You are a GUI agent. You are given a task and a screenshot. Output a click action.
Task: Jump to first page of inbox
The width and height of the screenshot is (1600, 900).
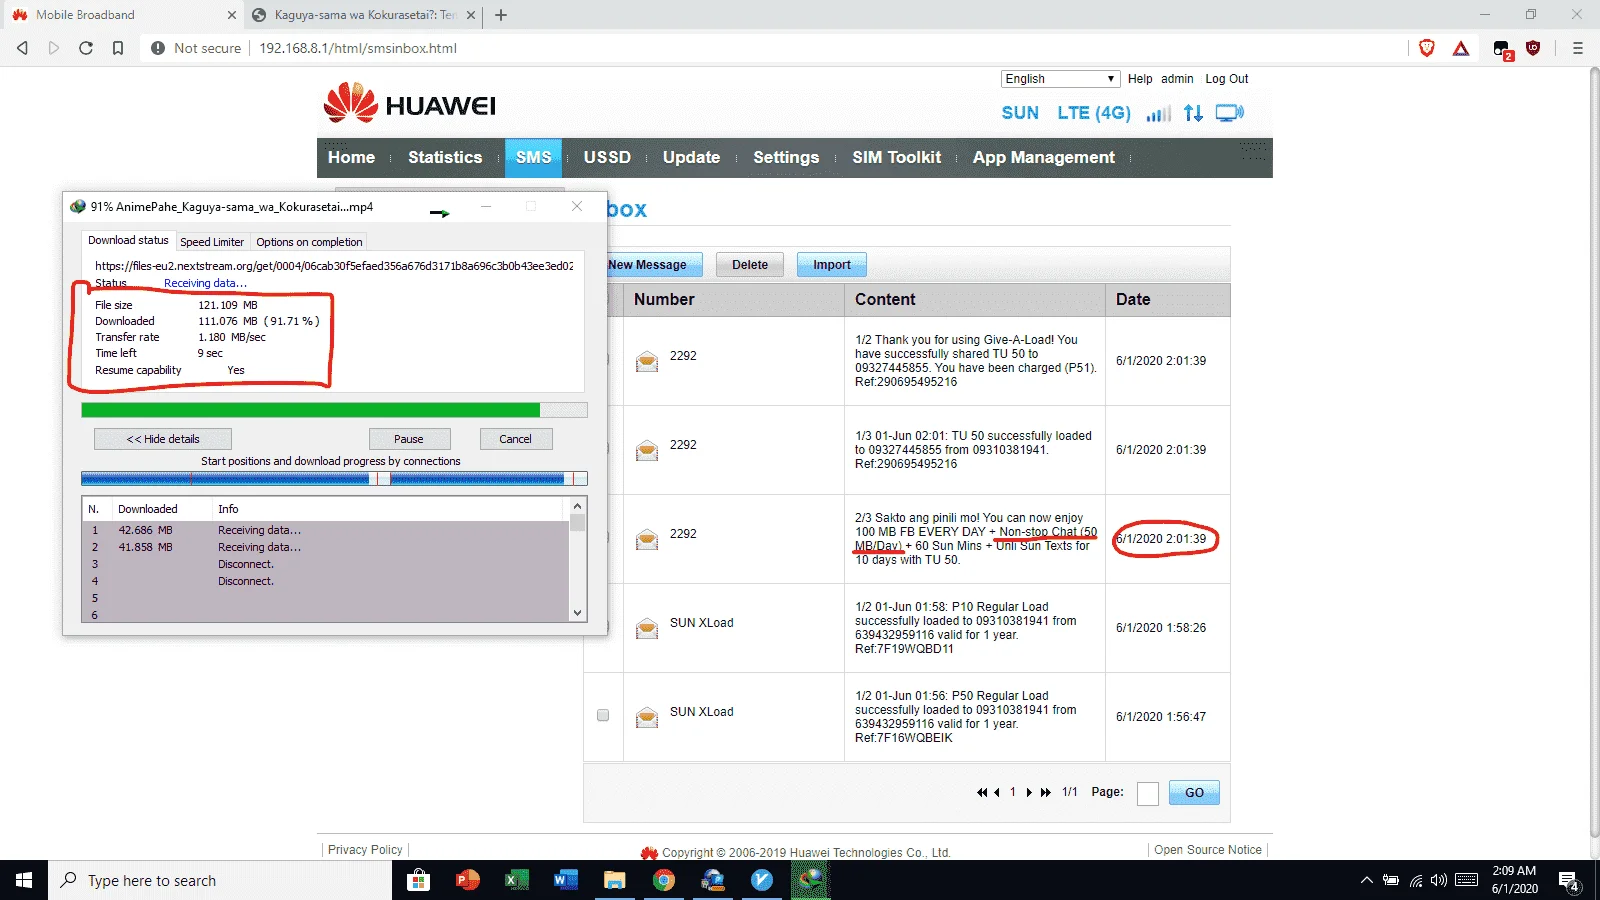pos(982,792)
